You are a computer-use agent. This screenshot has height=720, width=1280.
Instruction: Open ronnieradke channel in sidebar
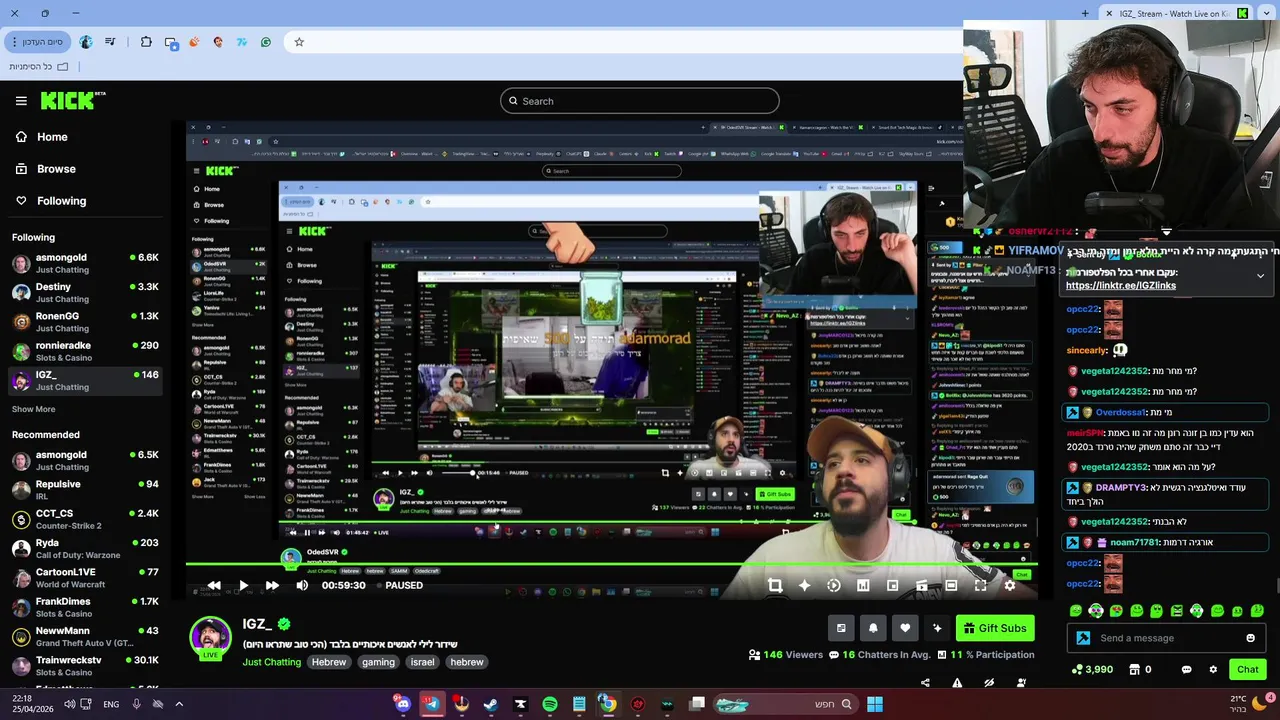point(85,351)
